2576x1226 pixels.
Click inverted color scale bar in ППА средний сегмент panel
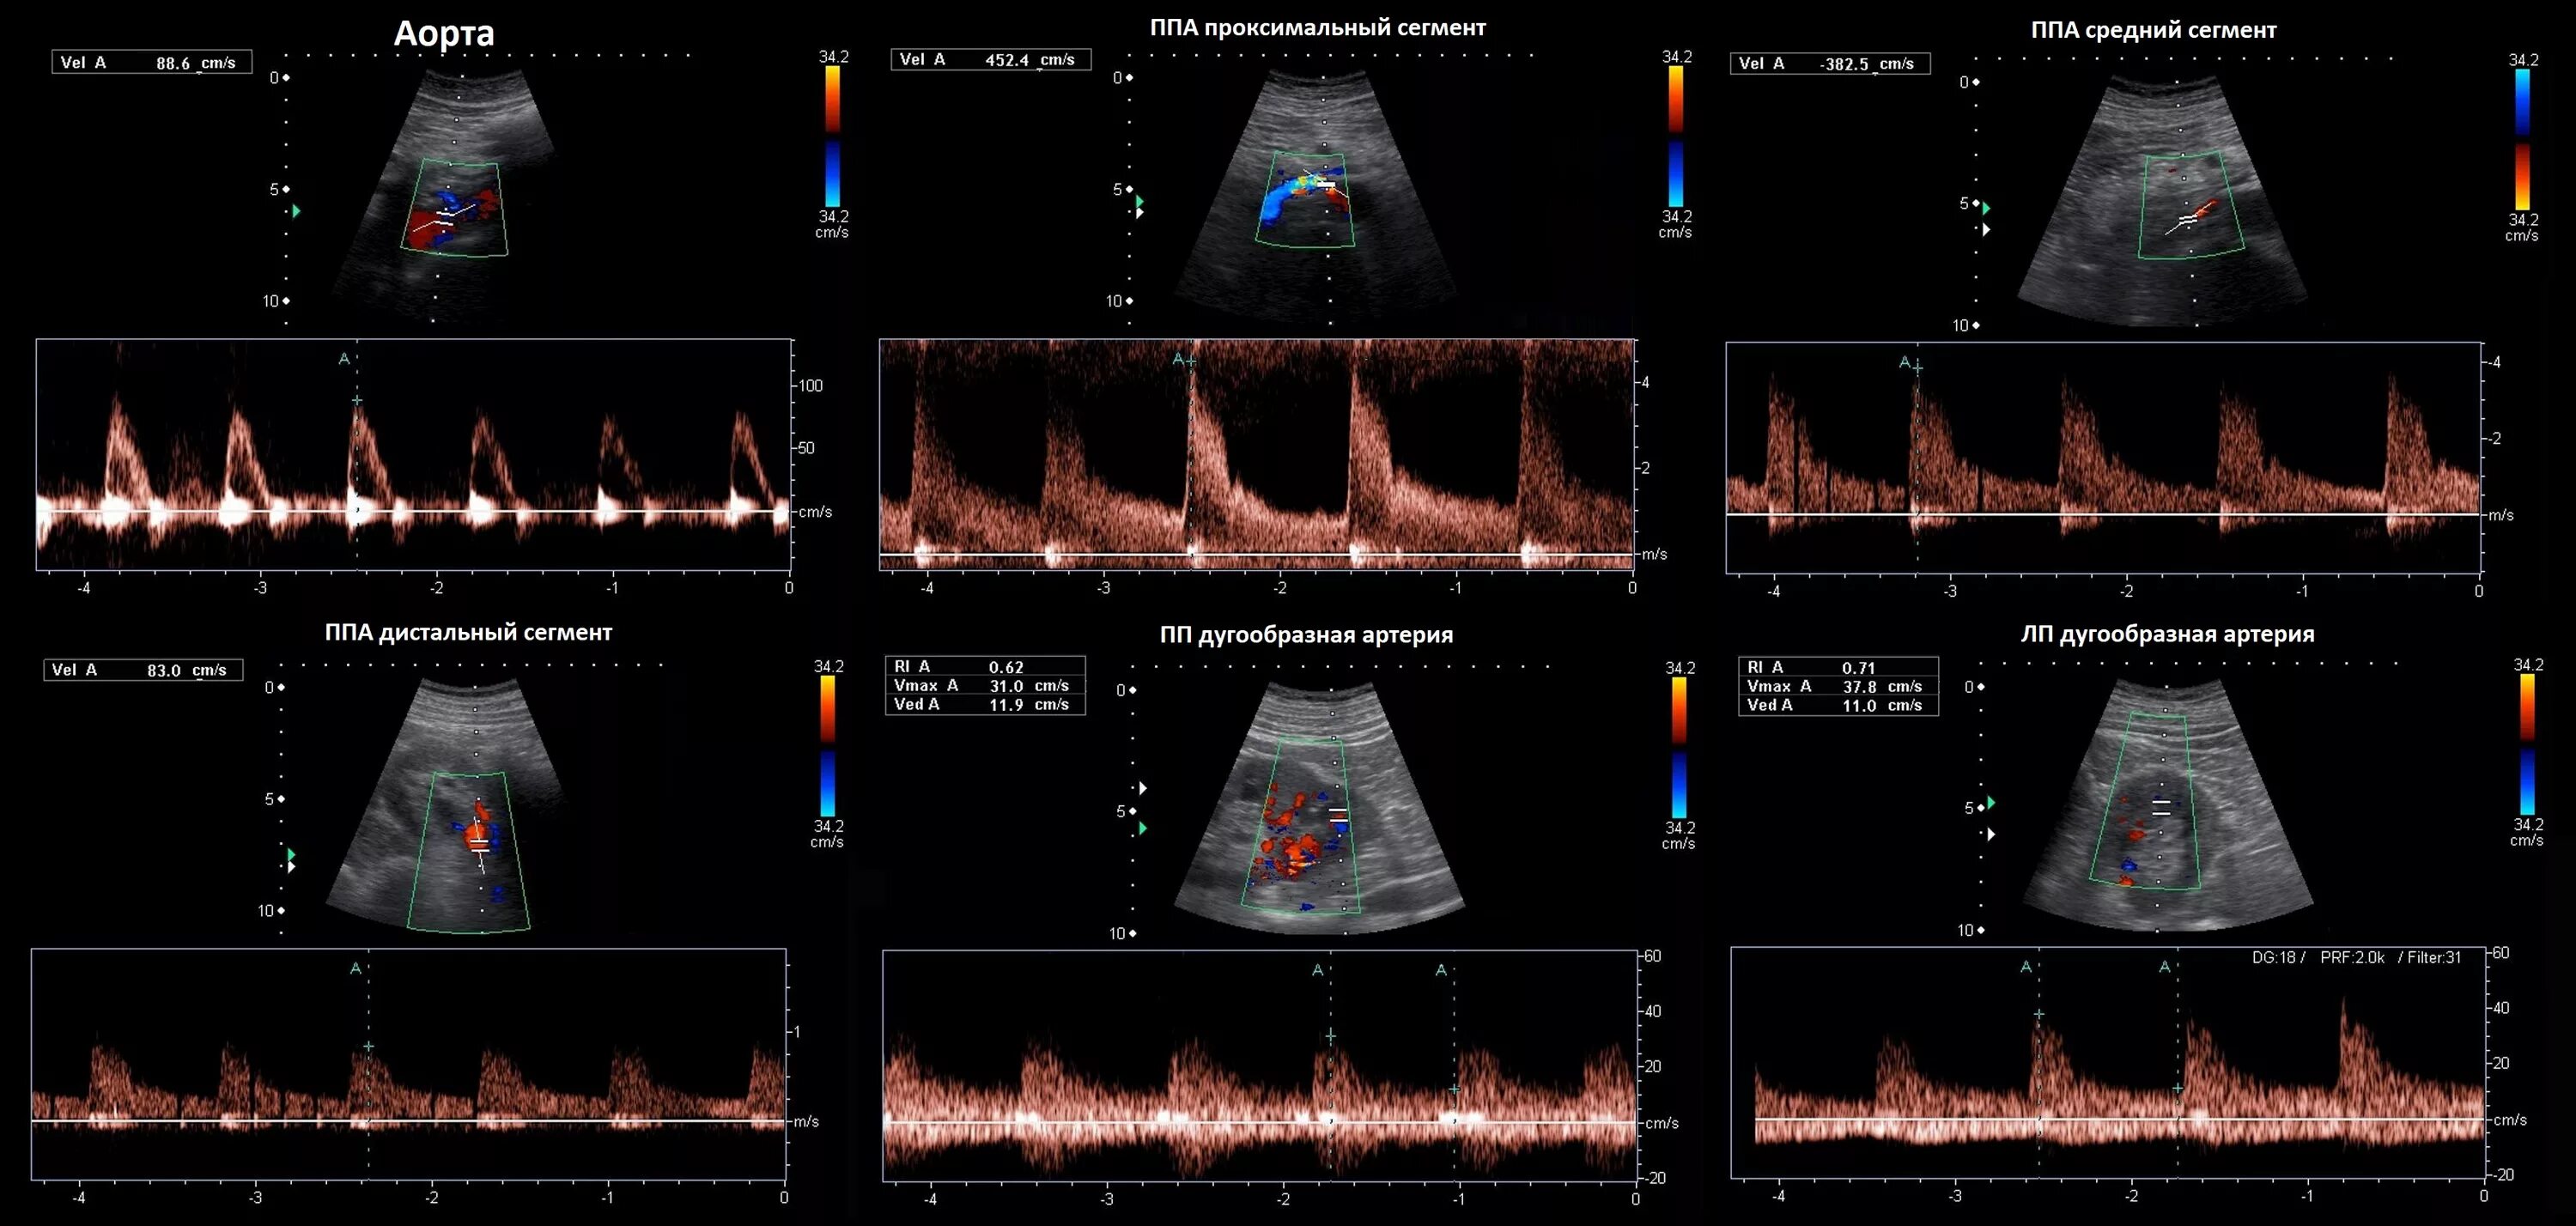[x=2522, y=139]
